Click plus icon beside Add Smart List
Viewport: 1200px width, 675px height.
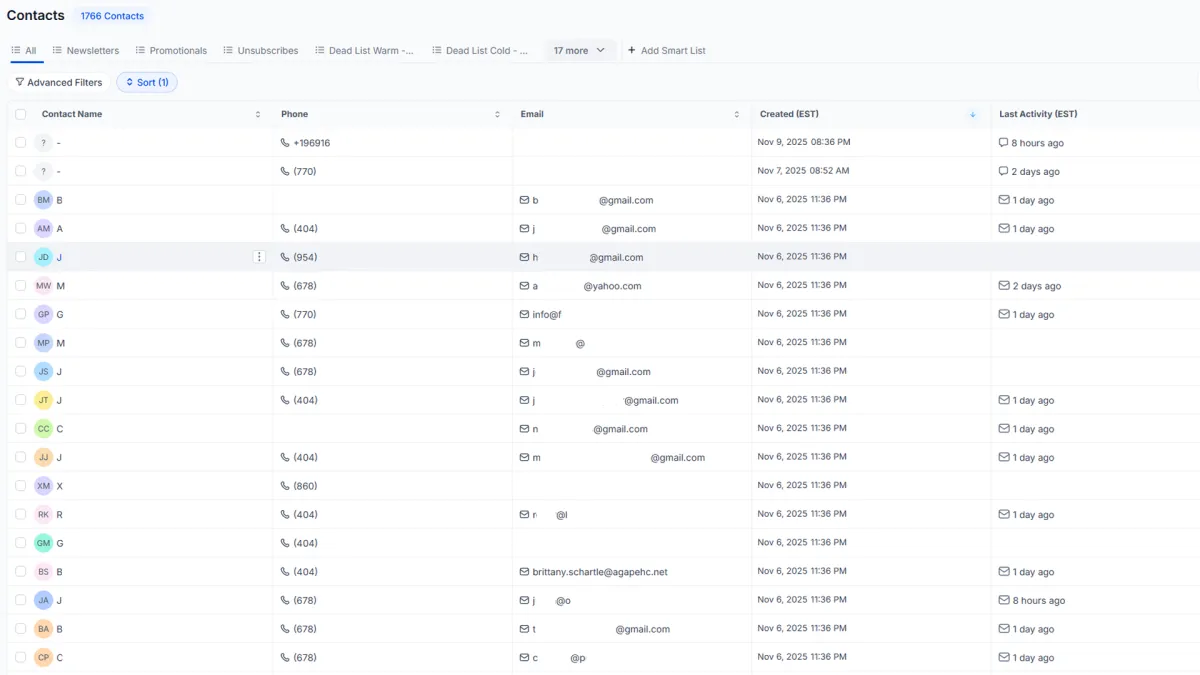coord(631,50)
